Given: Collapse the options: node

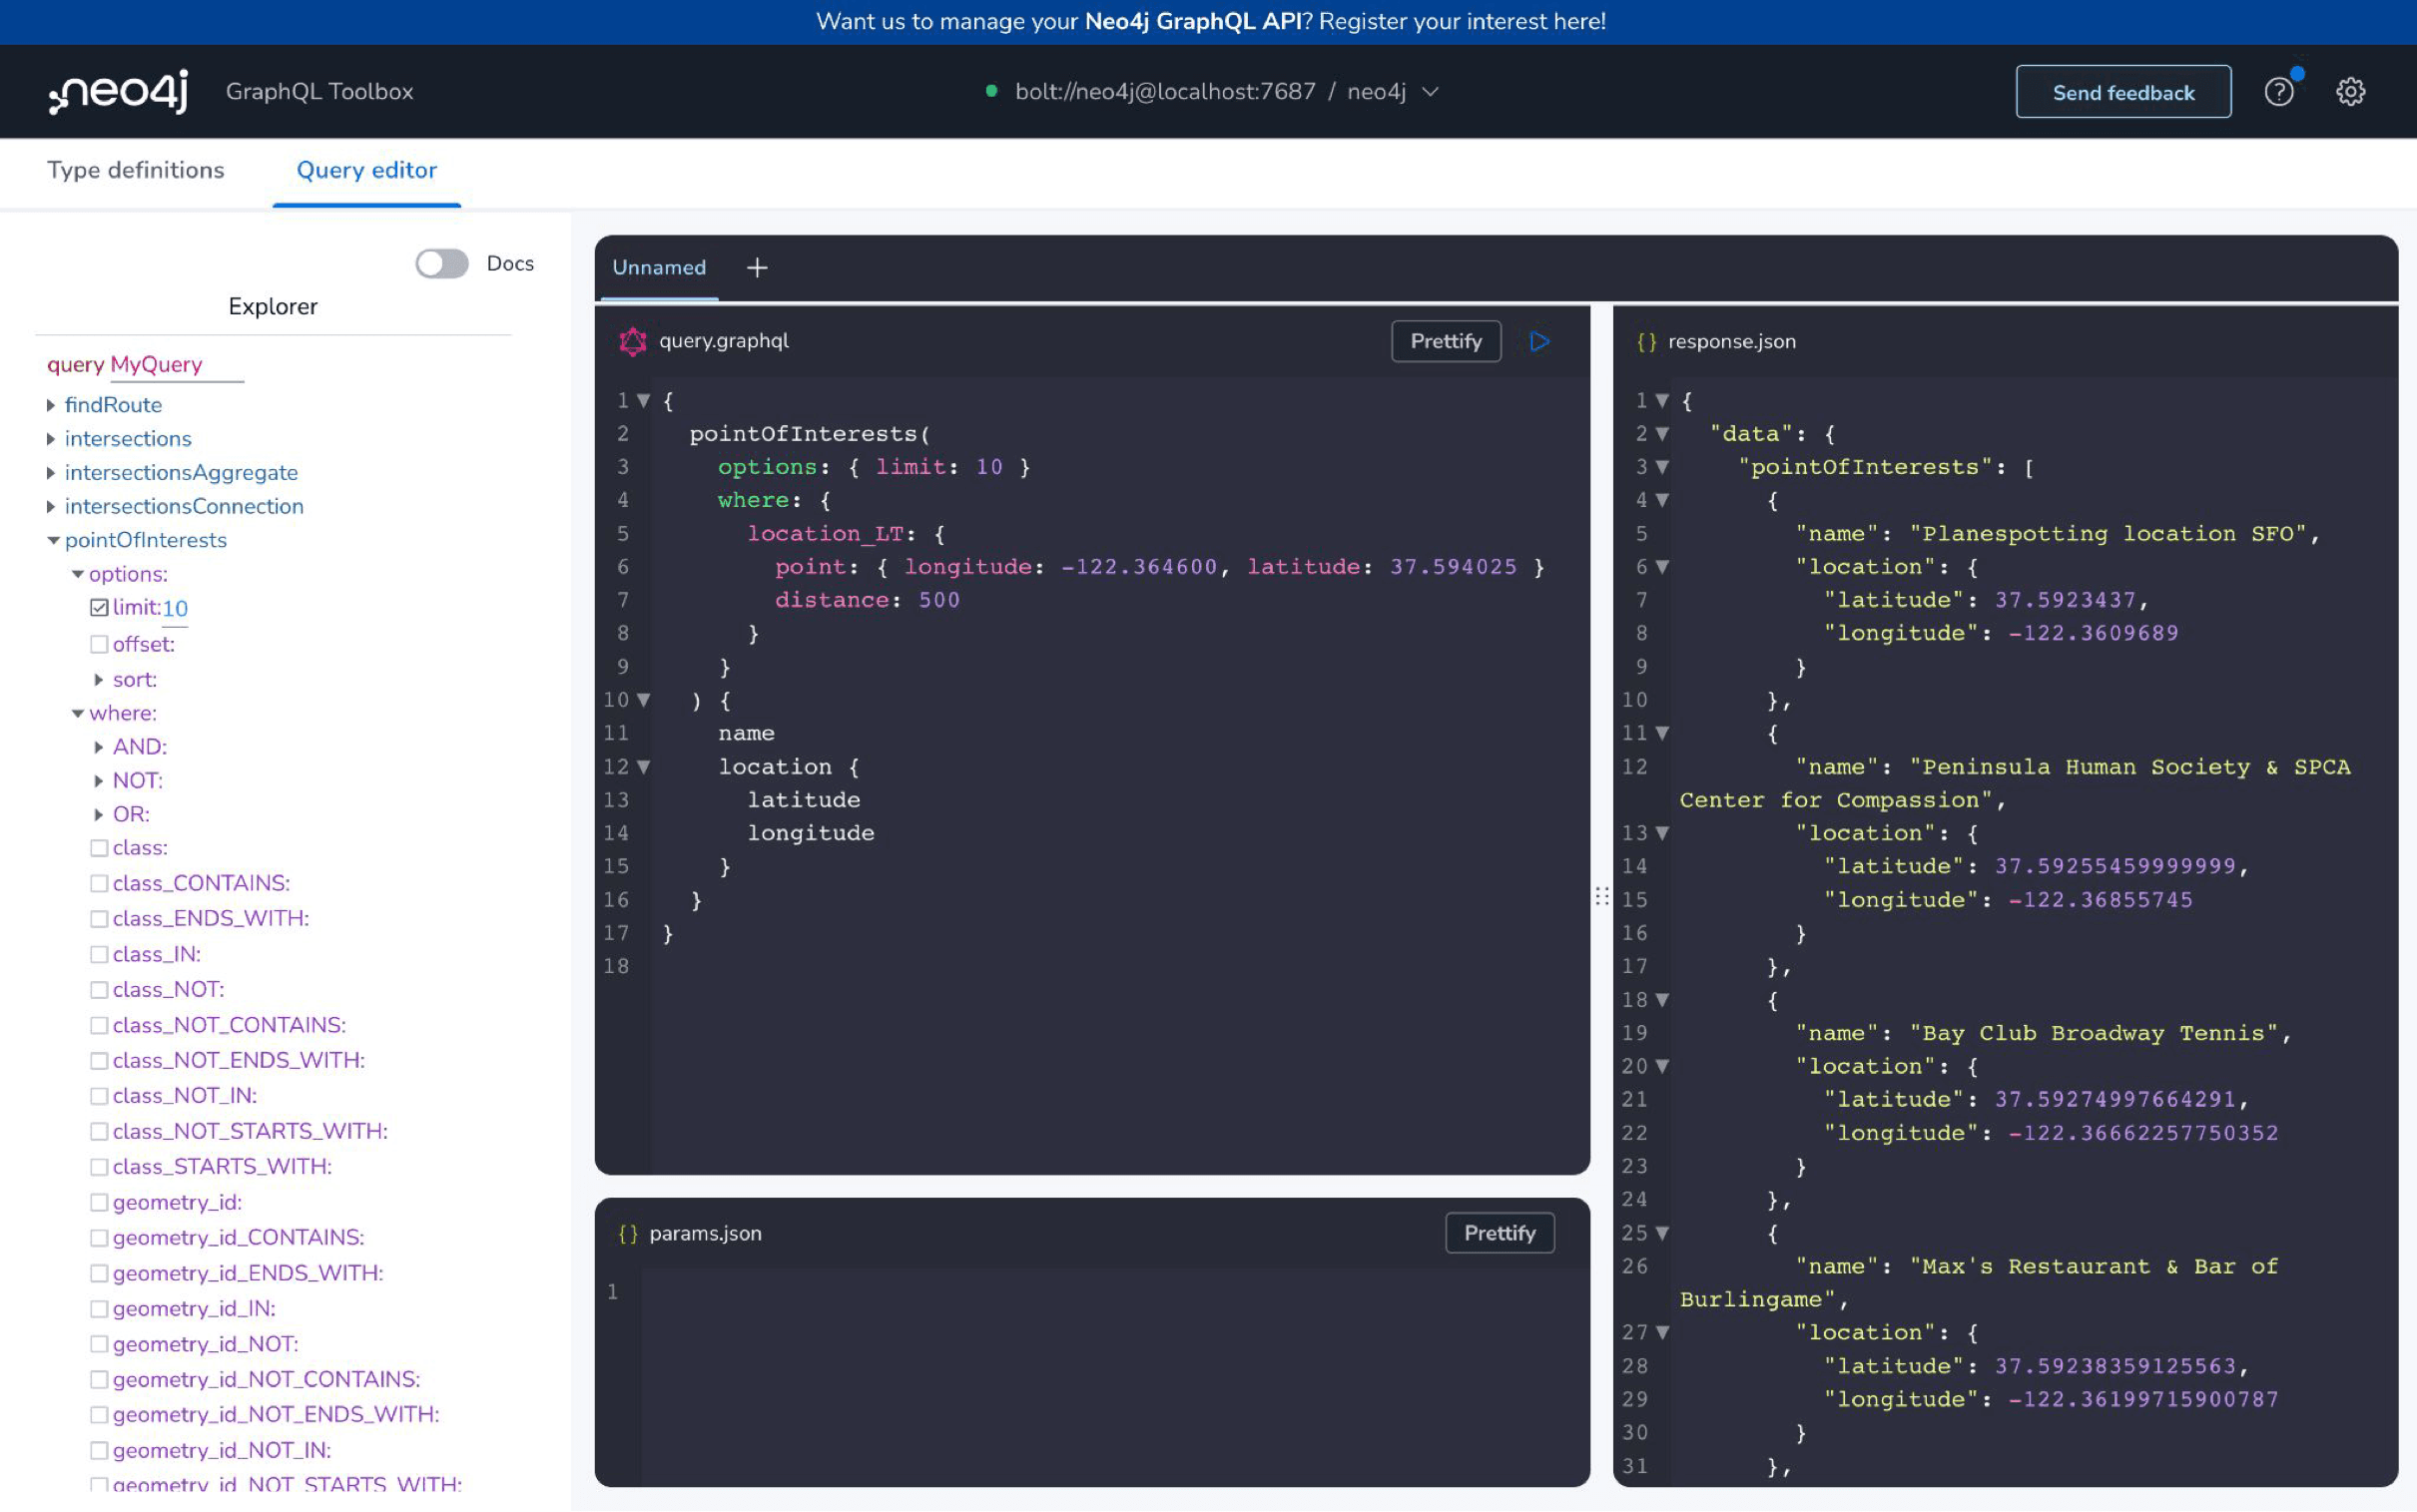Looking at the screenshot, I should point(77,575).
